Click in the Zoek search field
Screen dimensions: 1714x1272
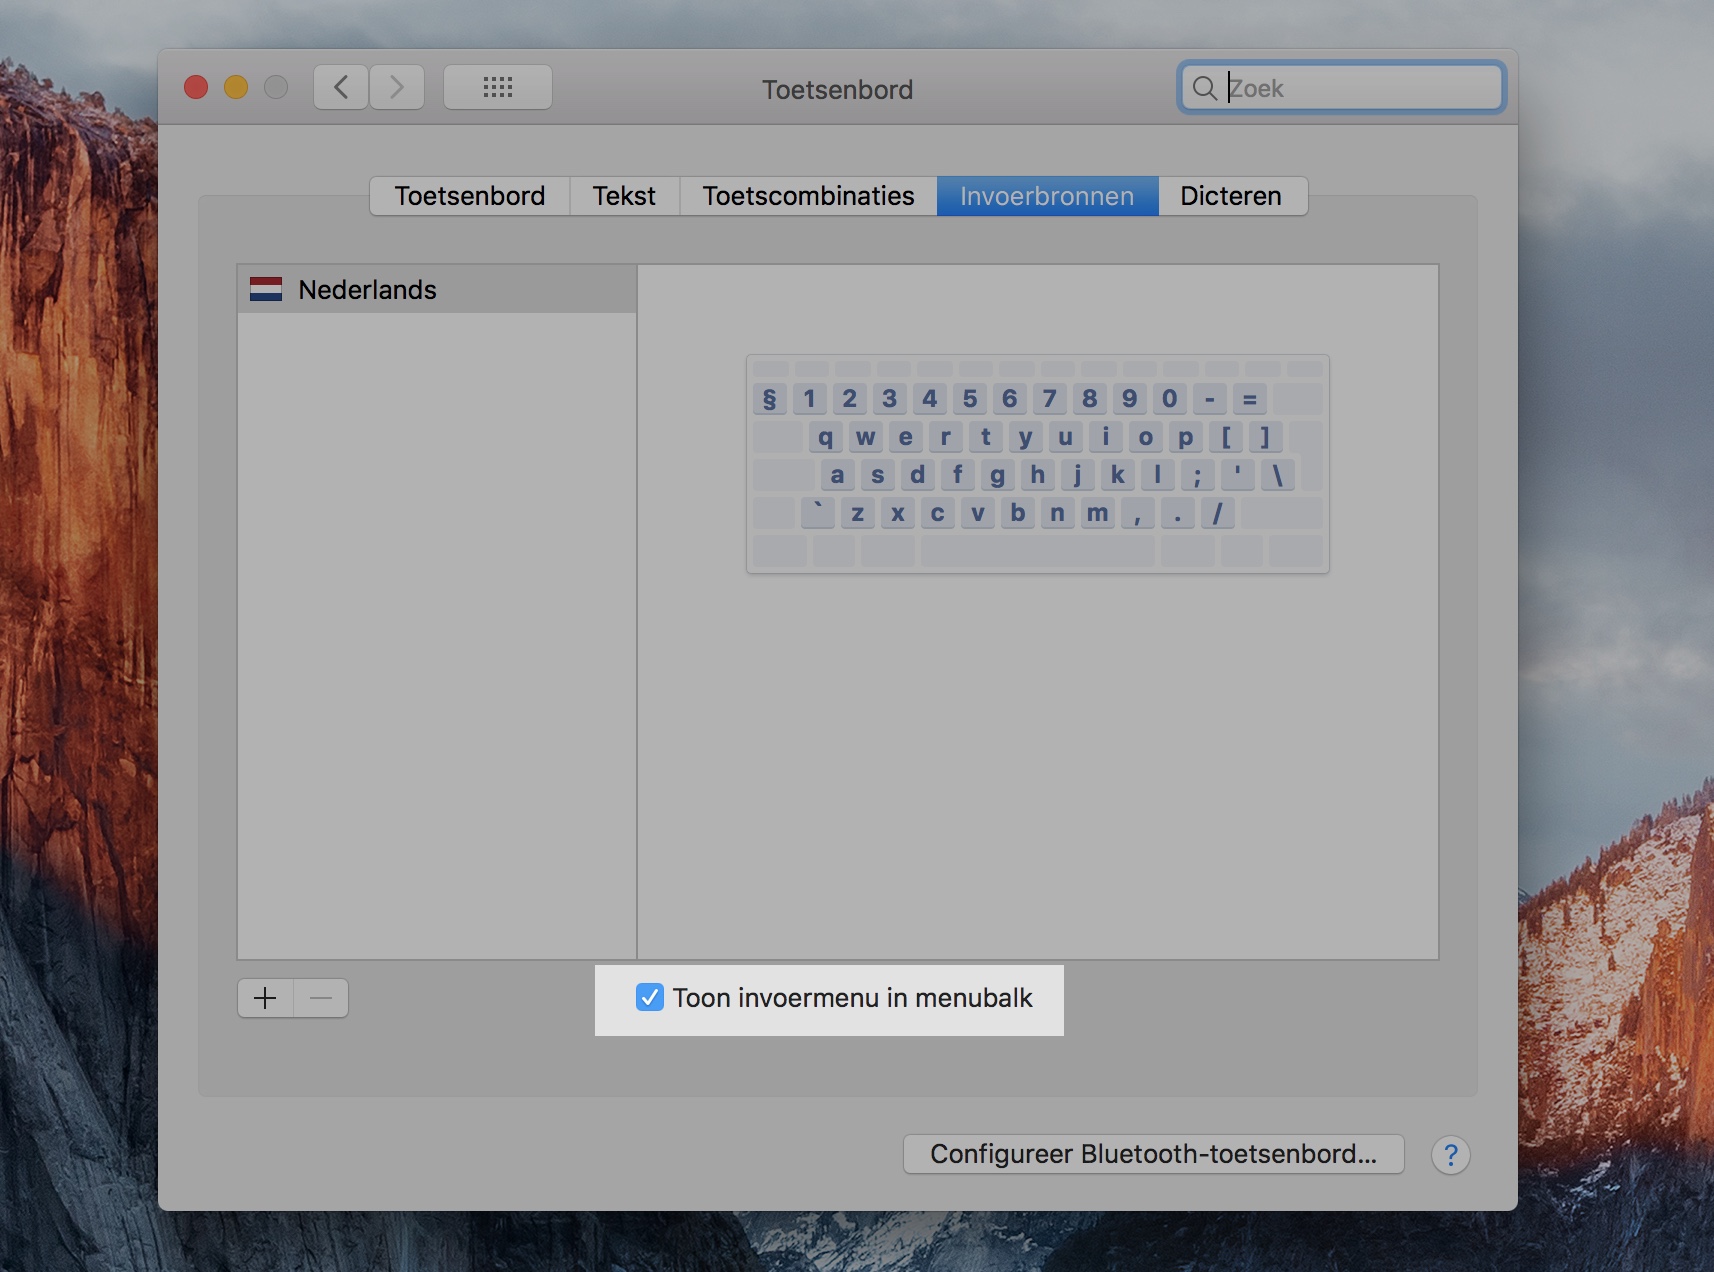[1360, 88]
